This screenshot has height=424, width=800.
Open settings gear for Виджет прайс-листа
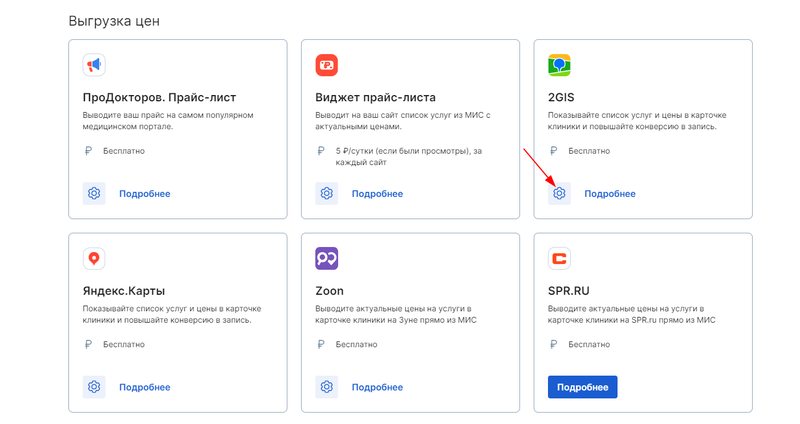(x=327, y=193)
